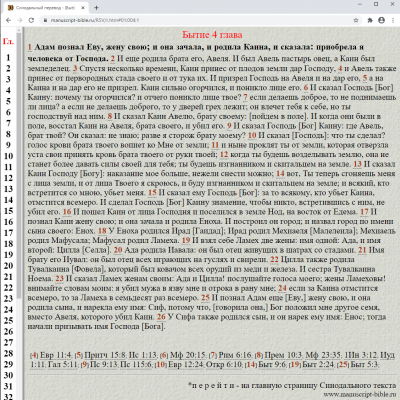Viewport: 400px width, 400px height.
Task: Close the Синодальный перевод tab
Action: pyautogui.click(x=83, y=8)
